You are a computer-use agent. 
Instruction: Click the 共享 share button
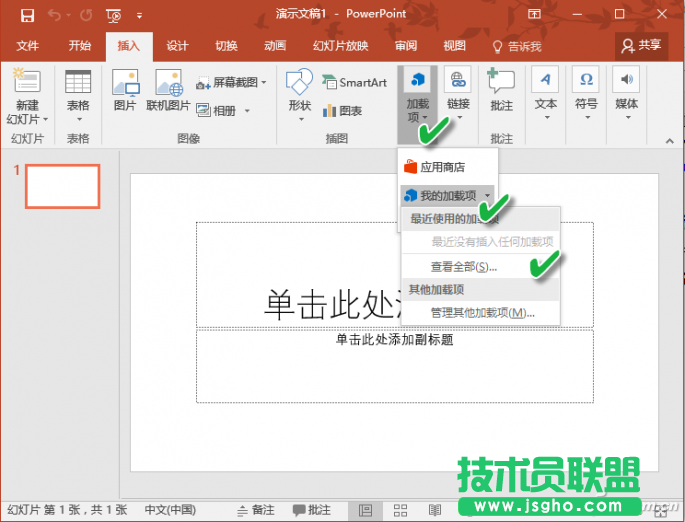[x=641, y=45]
